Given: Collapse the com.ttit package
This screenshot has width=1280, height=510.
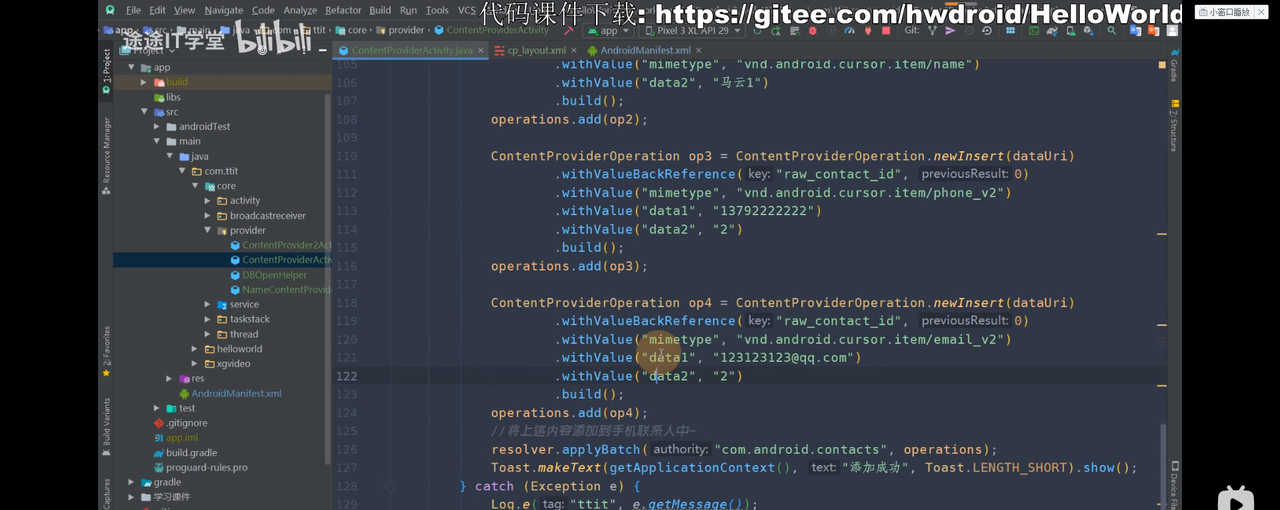Looking at the screenshot, I should [182, 171].
